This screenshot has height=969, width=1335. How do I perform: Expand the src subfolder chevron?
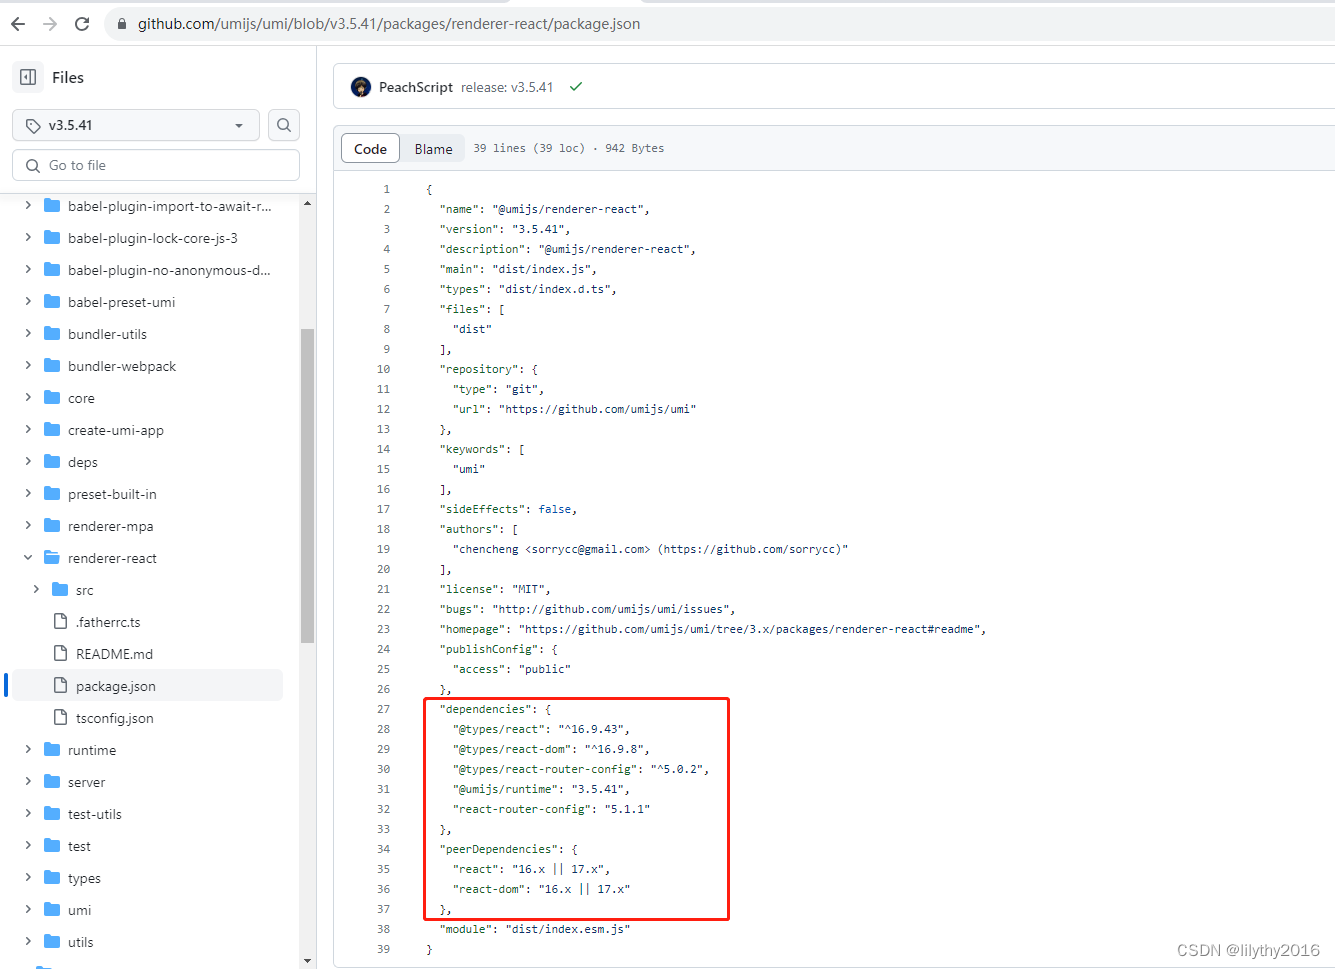click(x=36, y=590)
